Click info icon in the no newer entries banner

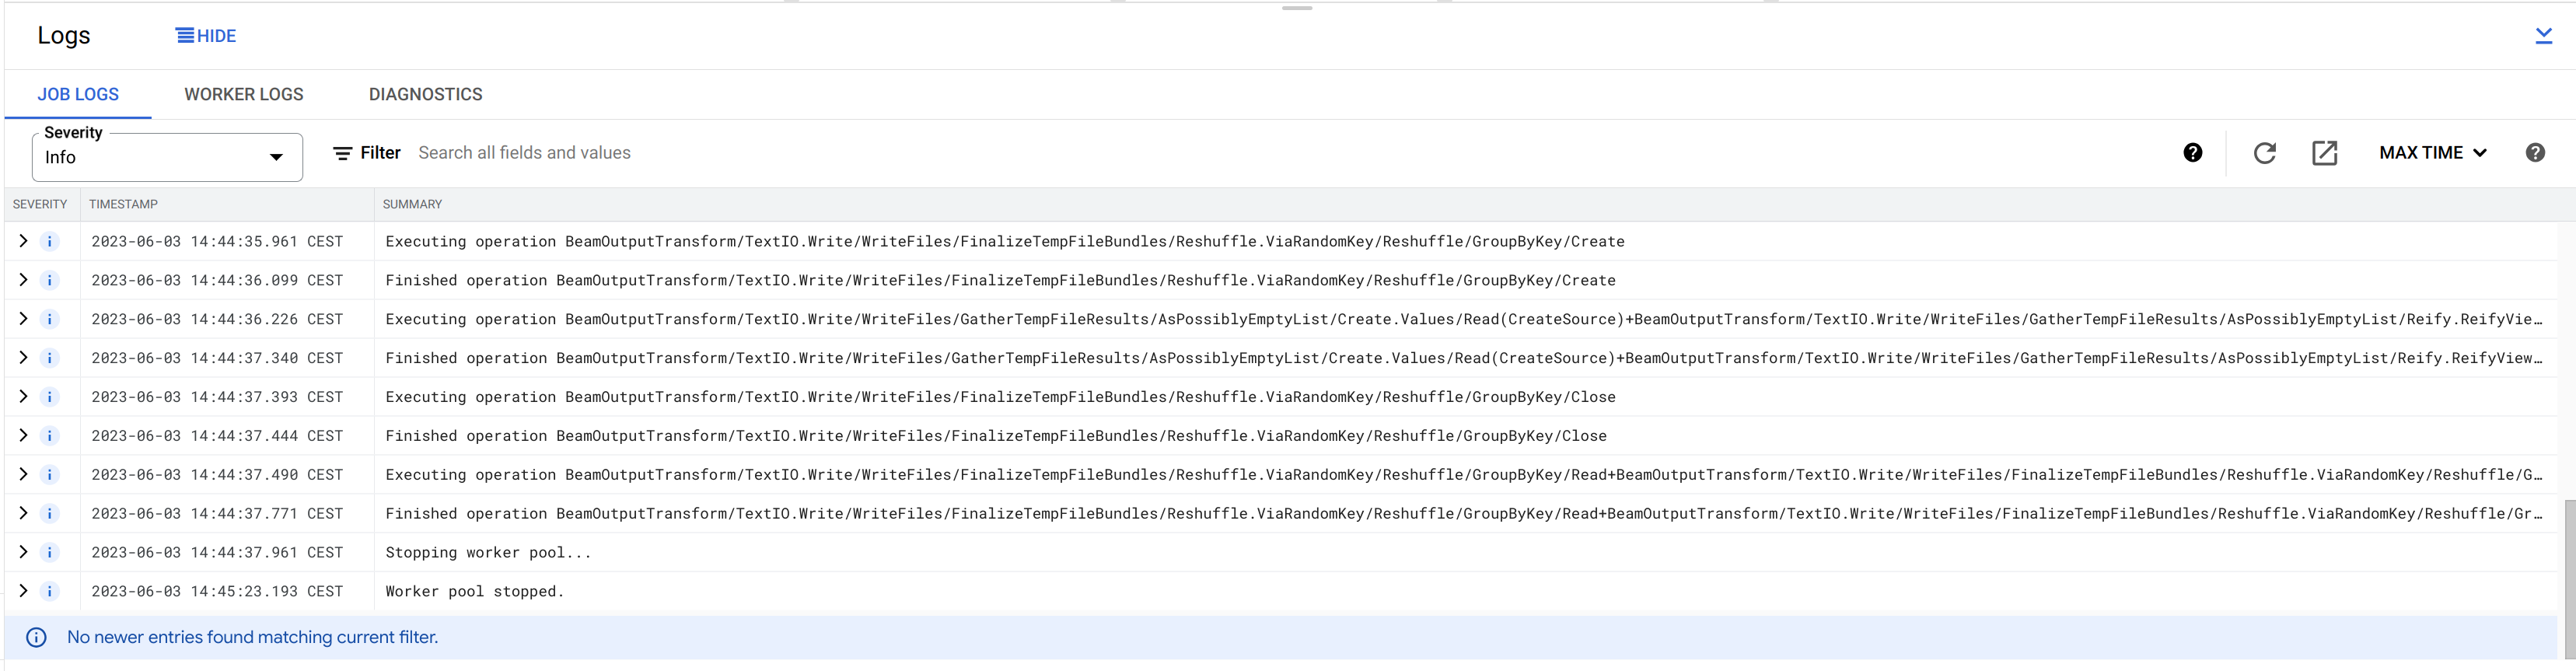point(36,638)
